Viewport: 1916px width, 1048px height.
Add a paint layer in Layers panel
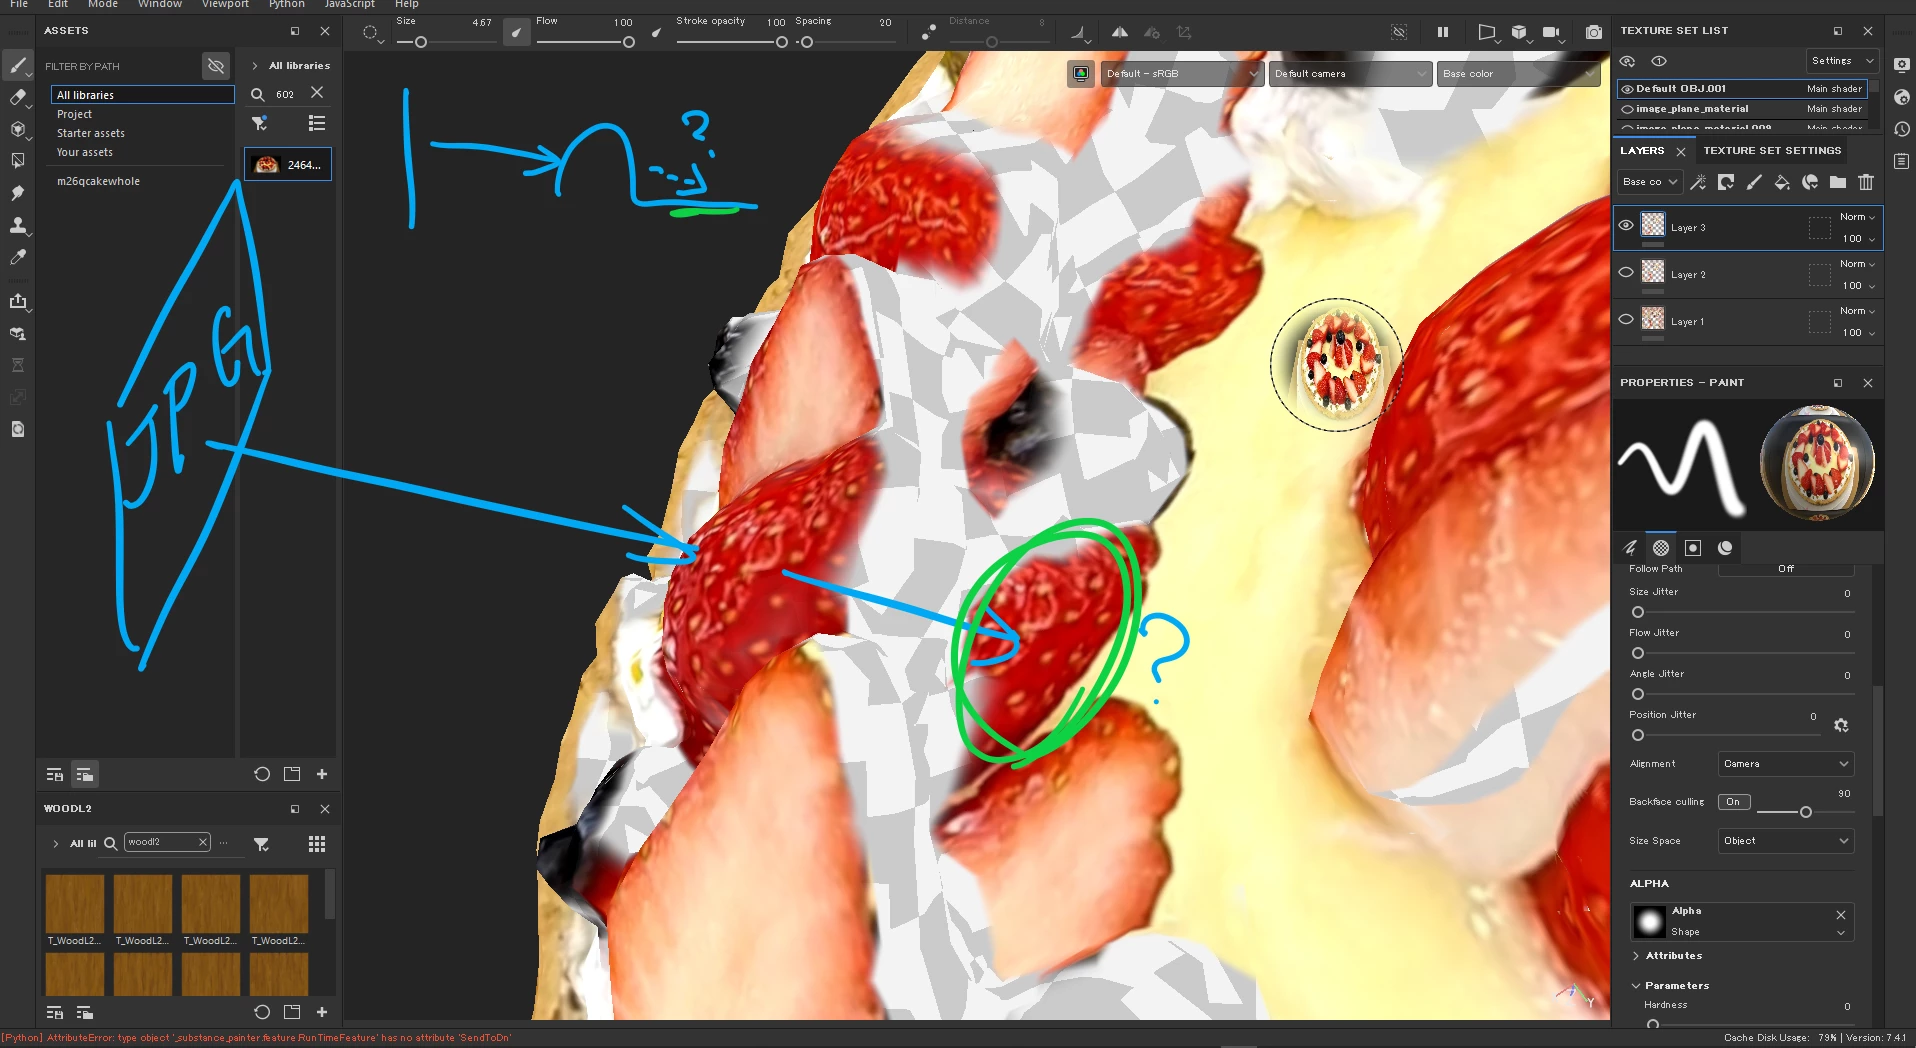click(x=1754, y=182)
